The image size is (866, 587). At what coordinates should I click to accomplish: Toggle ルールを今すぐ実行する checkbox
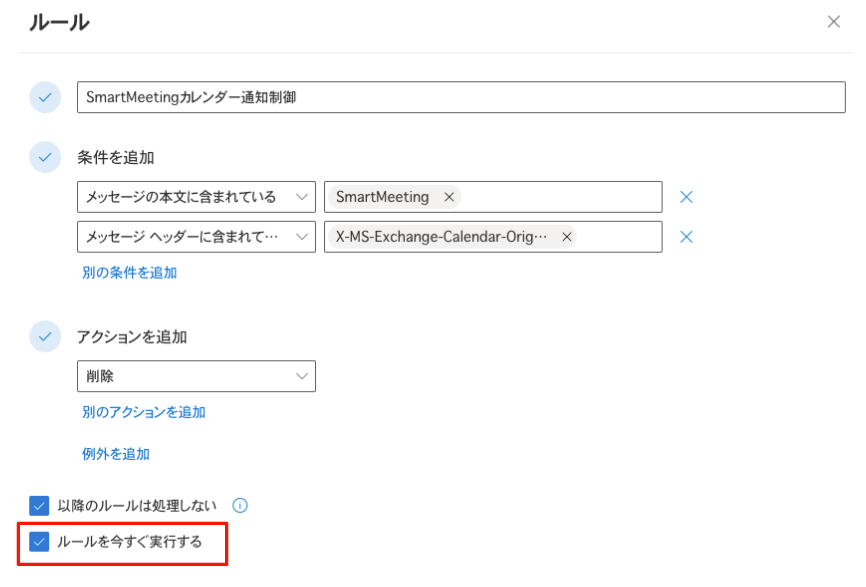[x=39, y=542]
